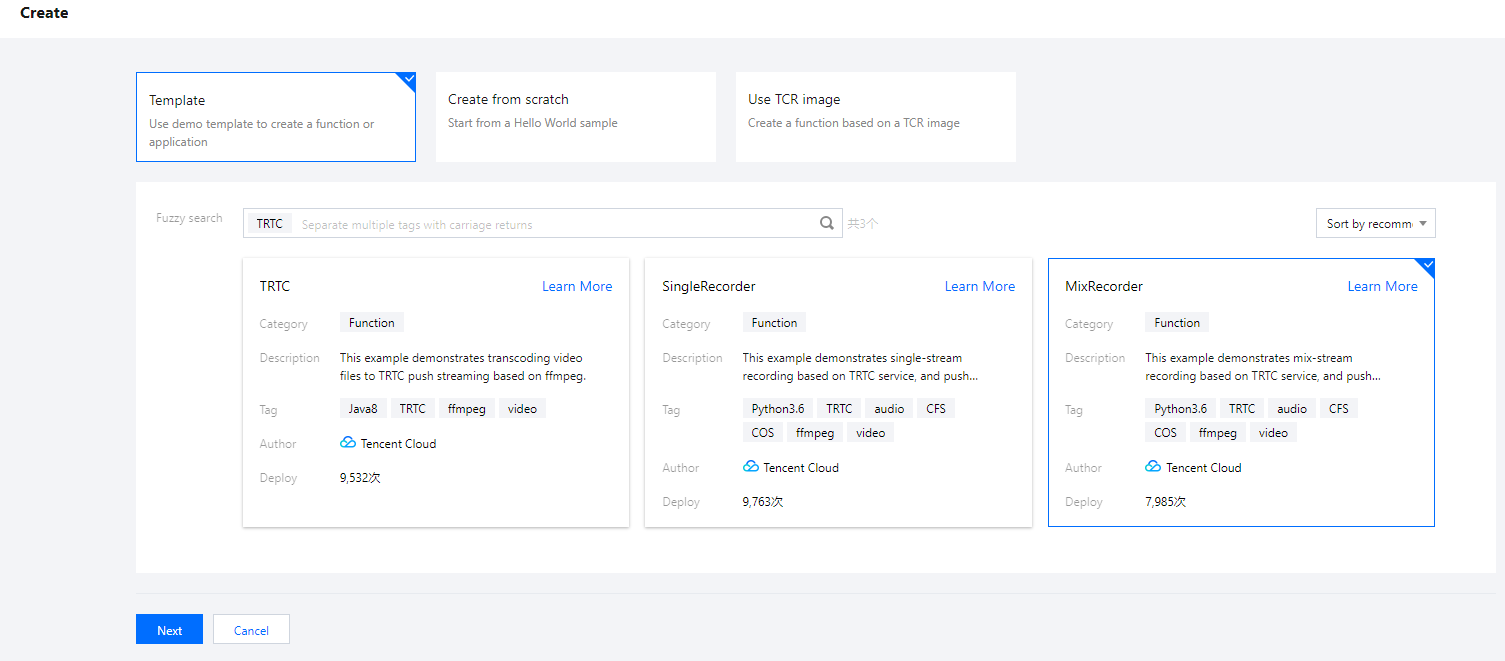Click Tencent Cloud logo in TRTC card
Viewport: 1505px width, 661px height.
click(x=348, y=443)
